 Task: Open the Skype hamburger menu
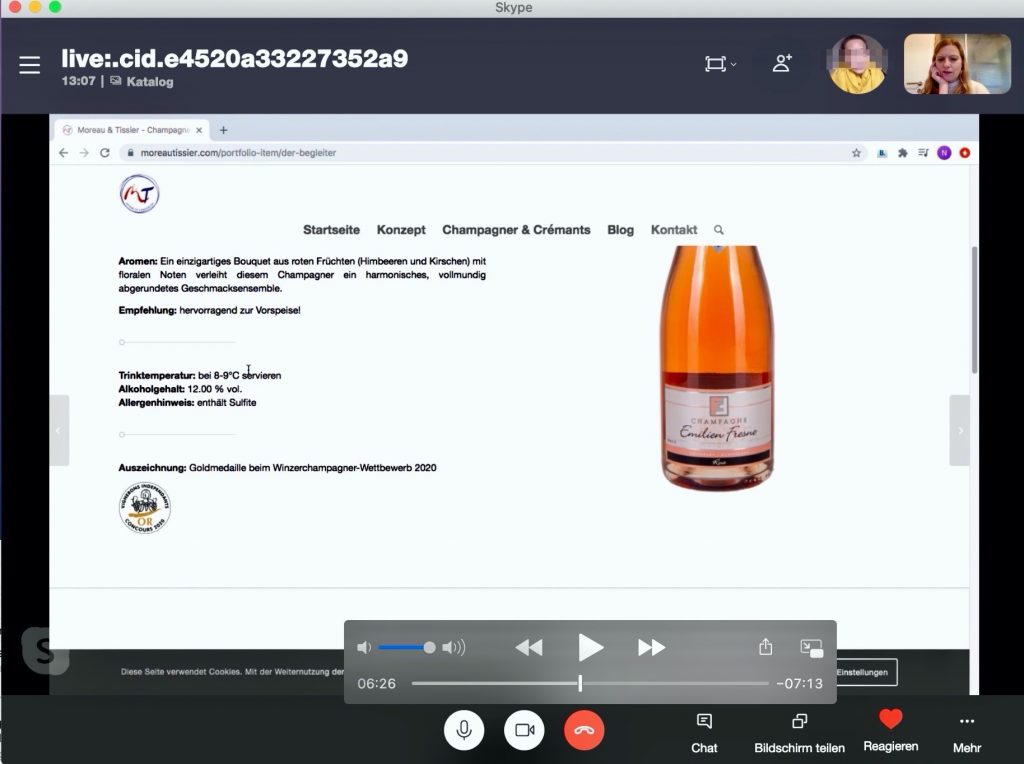(x=30, y=65)
